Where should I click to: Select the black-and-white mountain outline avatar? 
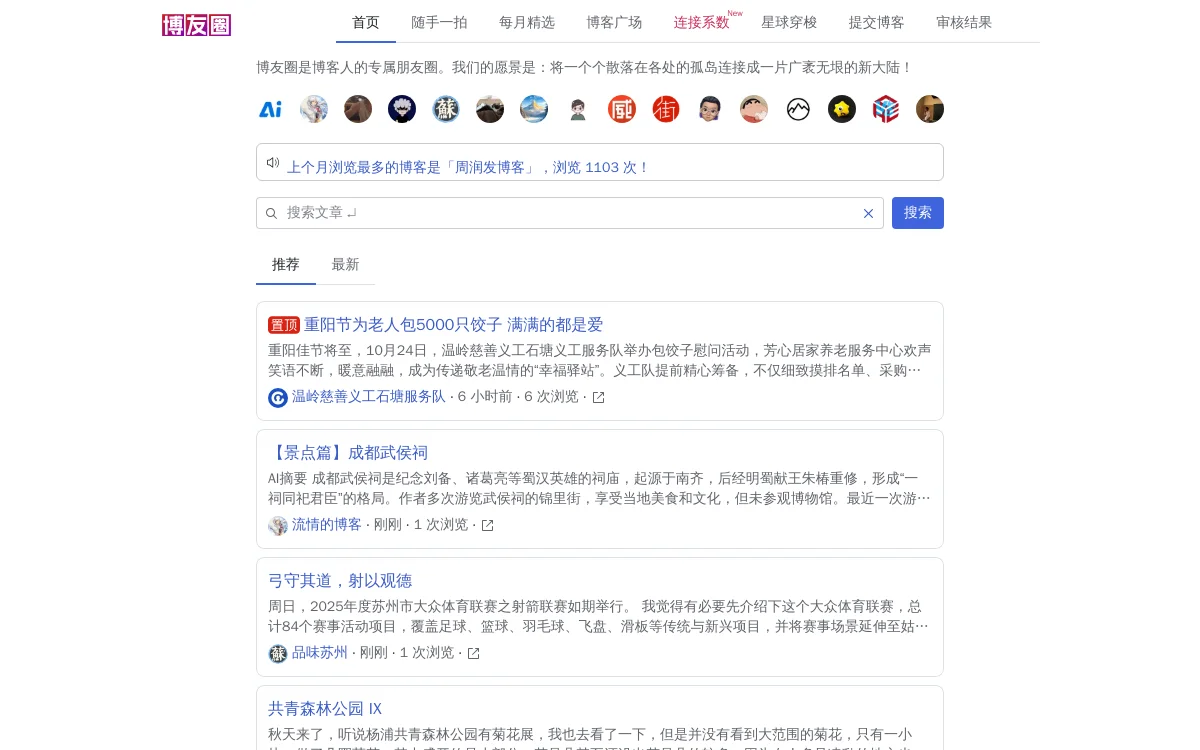[x=798, y=109]
